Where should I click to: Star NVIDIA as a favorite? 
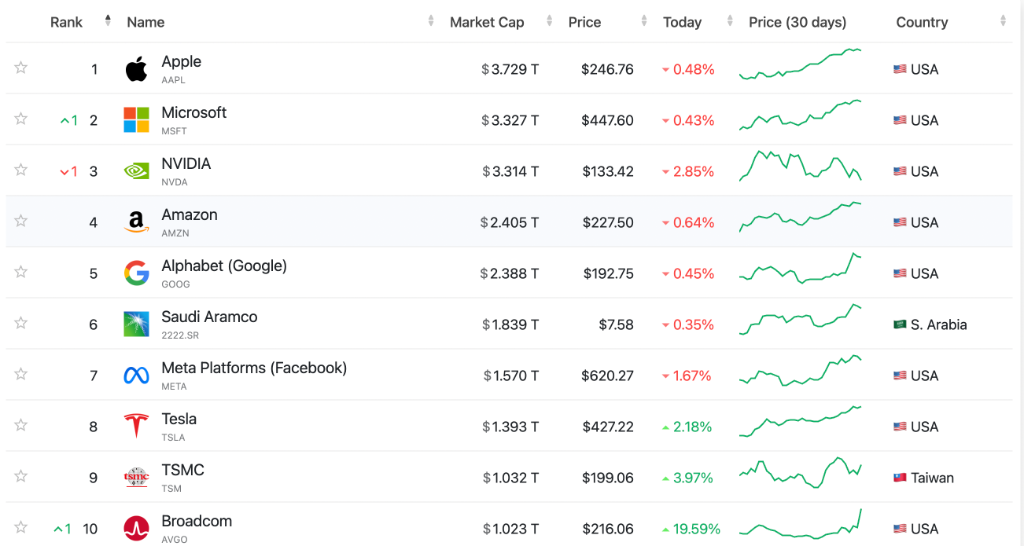coord(21,170)
